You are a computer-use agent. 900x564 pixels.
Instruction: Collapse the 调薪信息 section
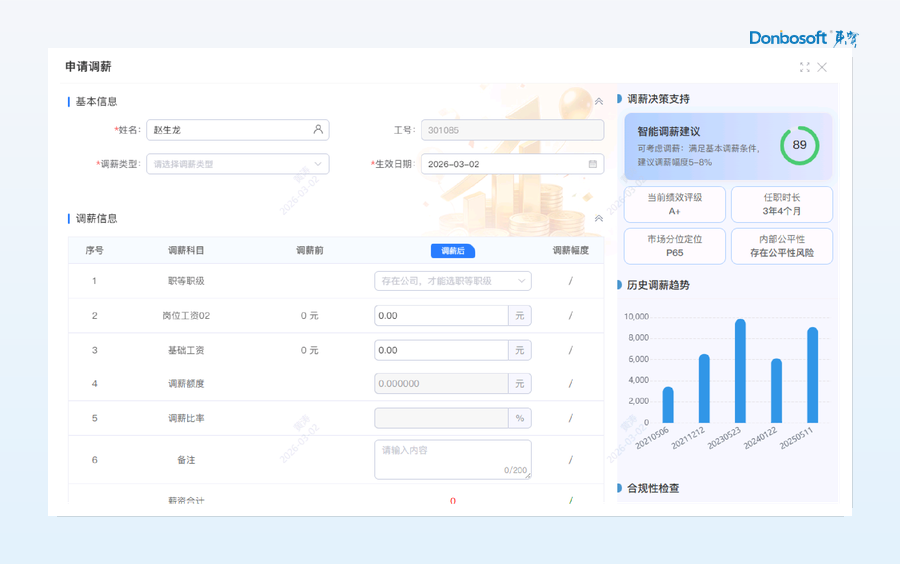[599, 219]
